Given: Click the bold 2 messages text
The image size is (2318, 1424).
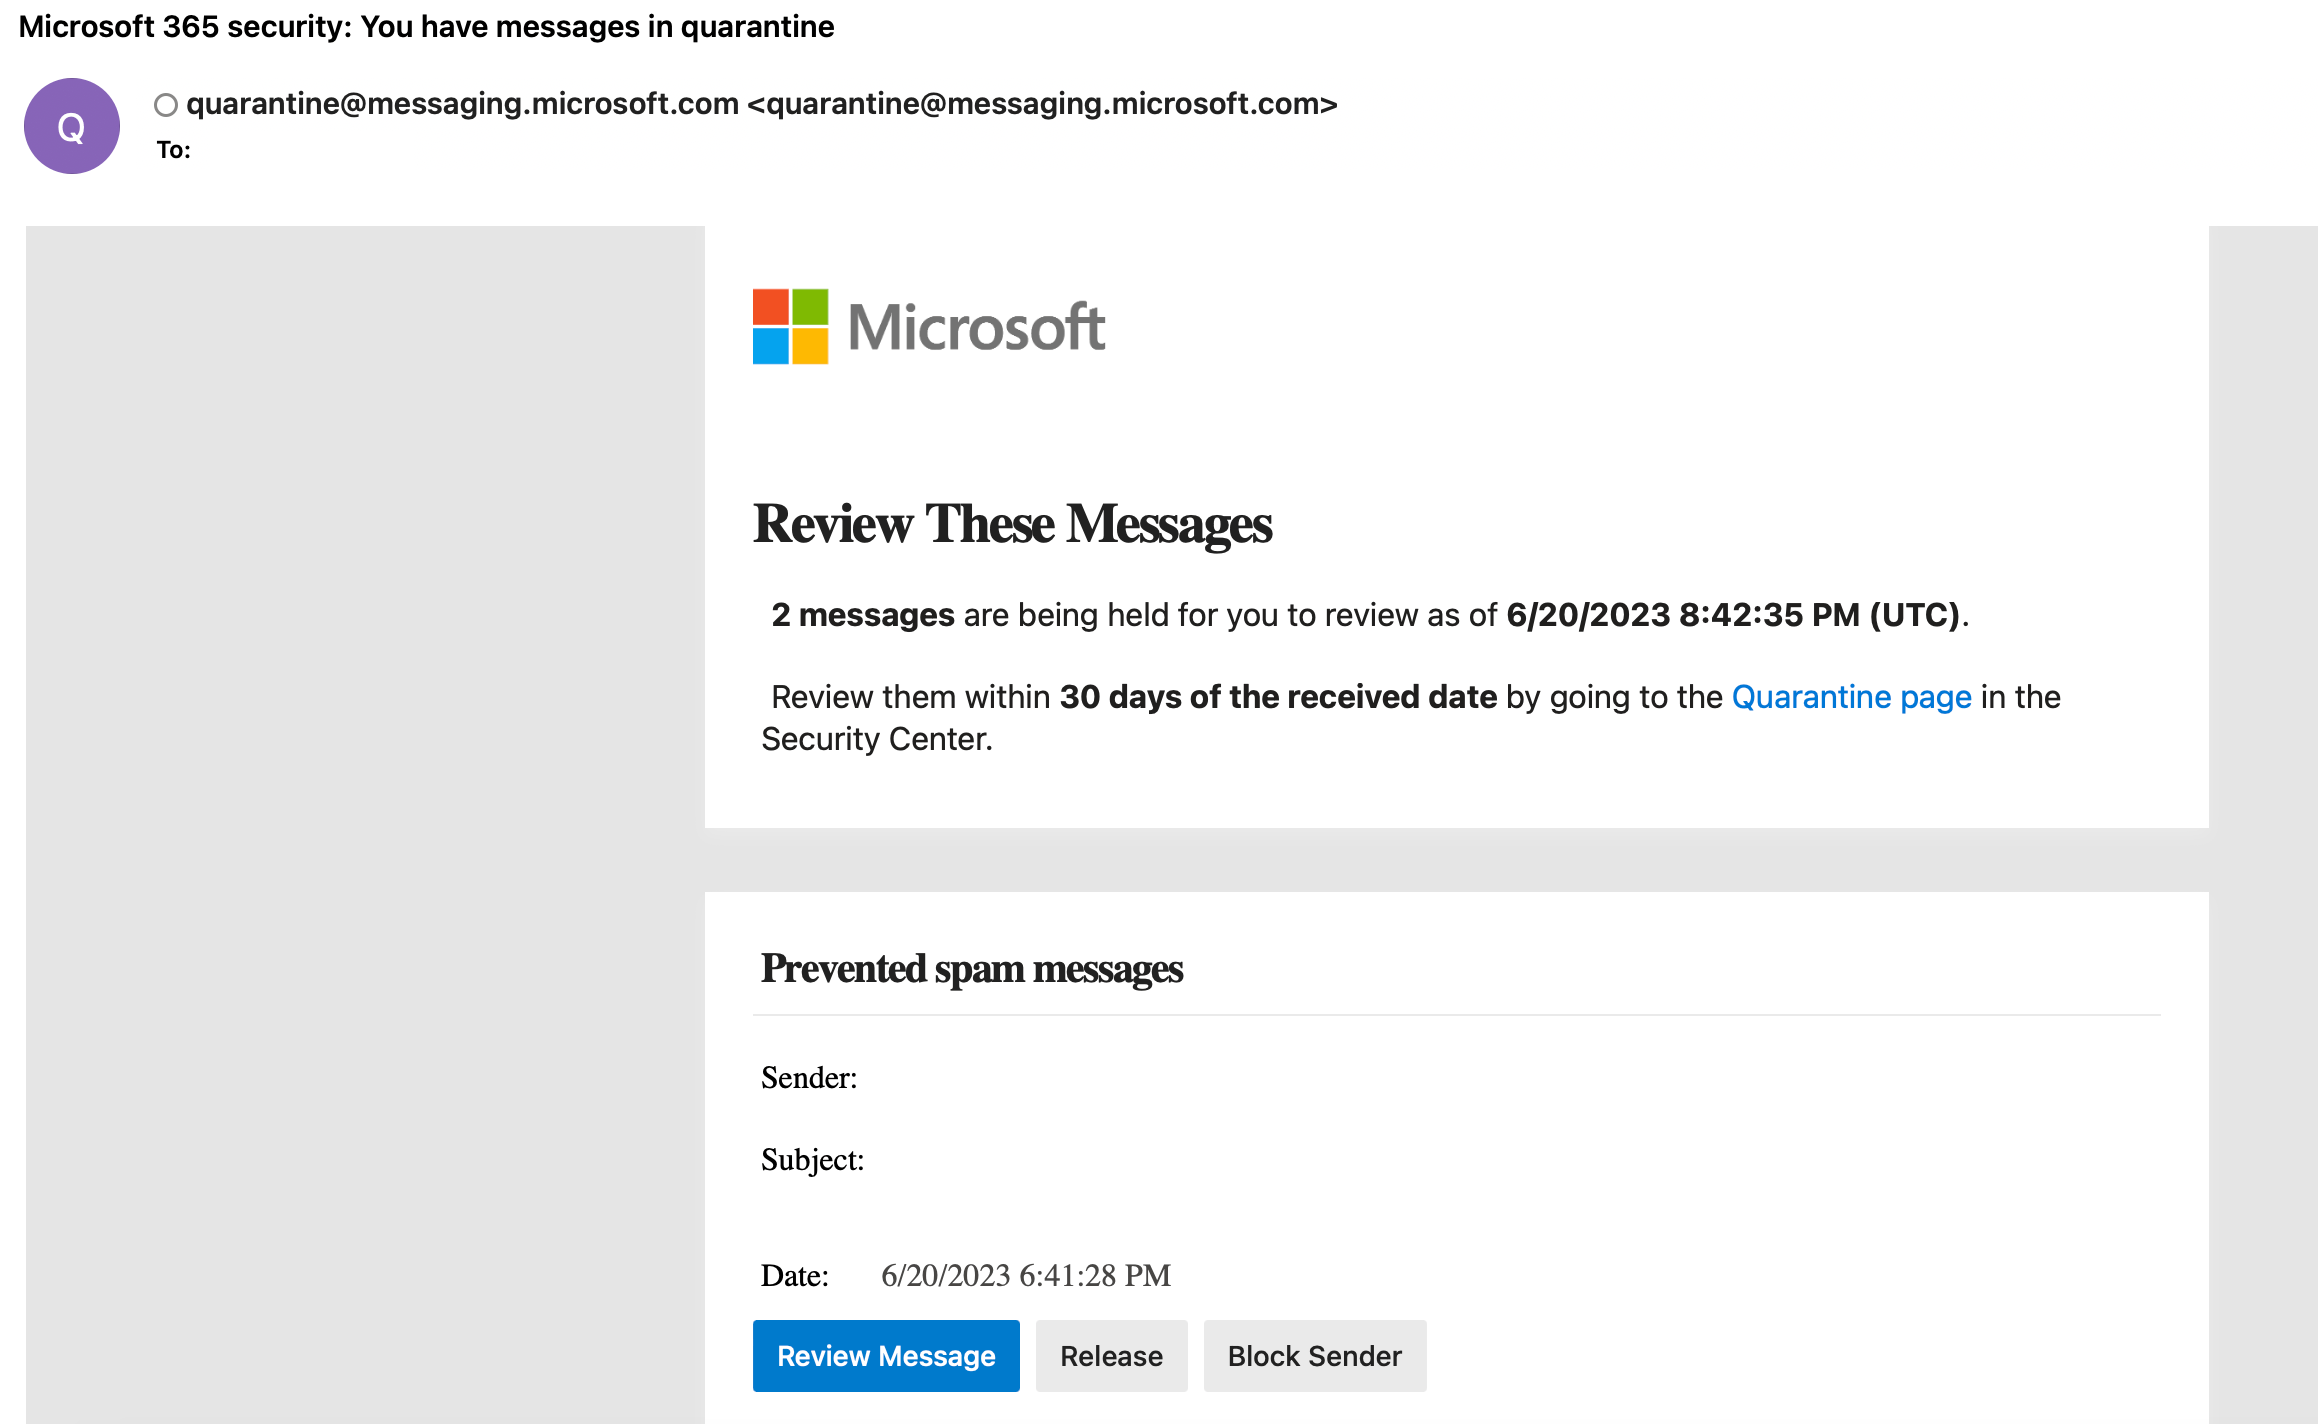Looking at the screenshot, I should (x=862, y=615).
